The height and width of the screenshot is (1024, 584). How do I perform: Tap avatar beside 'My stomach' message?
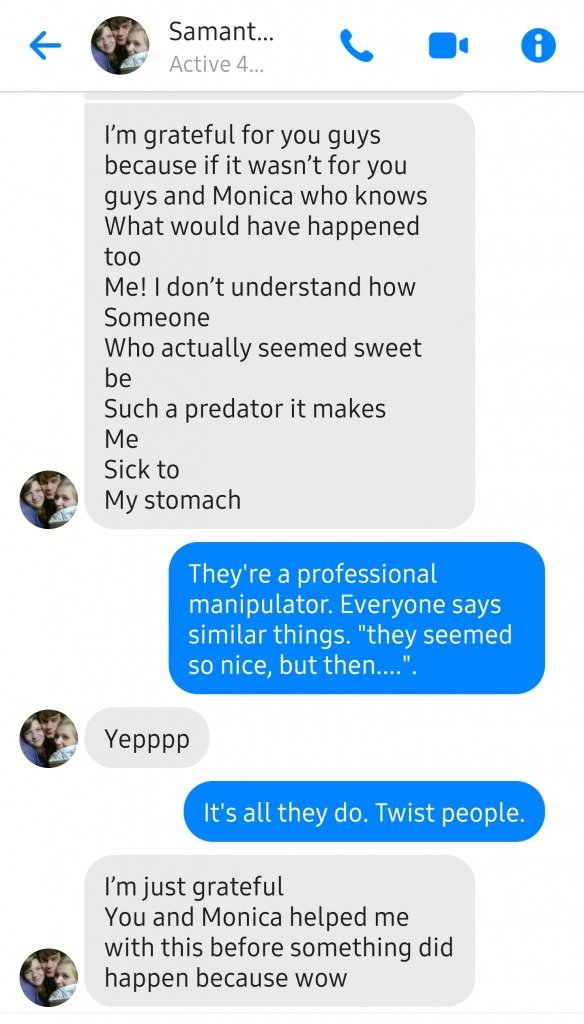49,499
